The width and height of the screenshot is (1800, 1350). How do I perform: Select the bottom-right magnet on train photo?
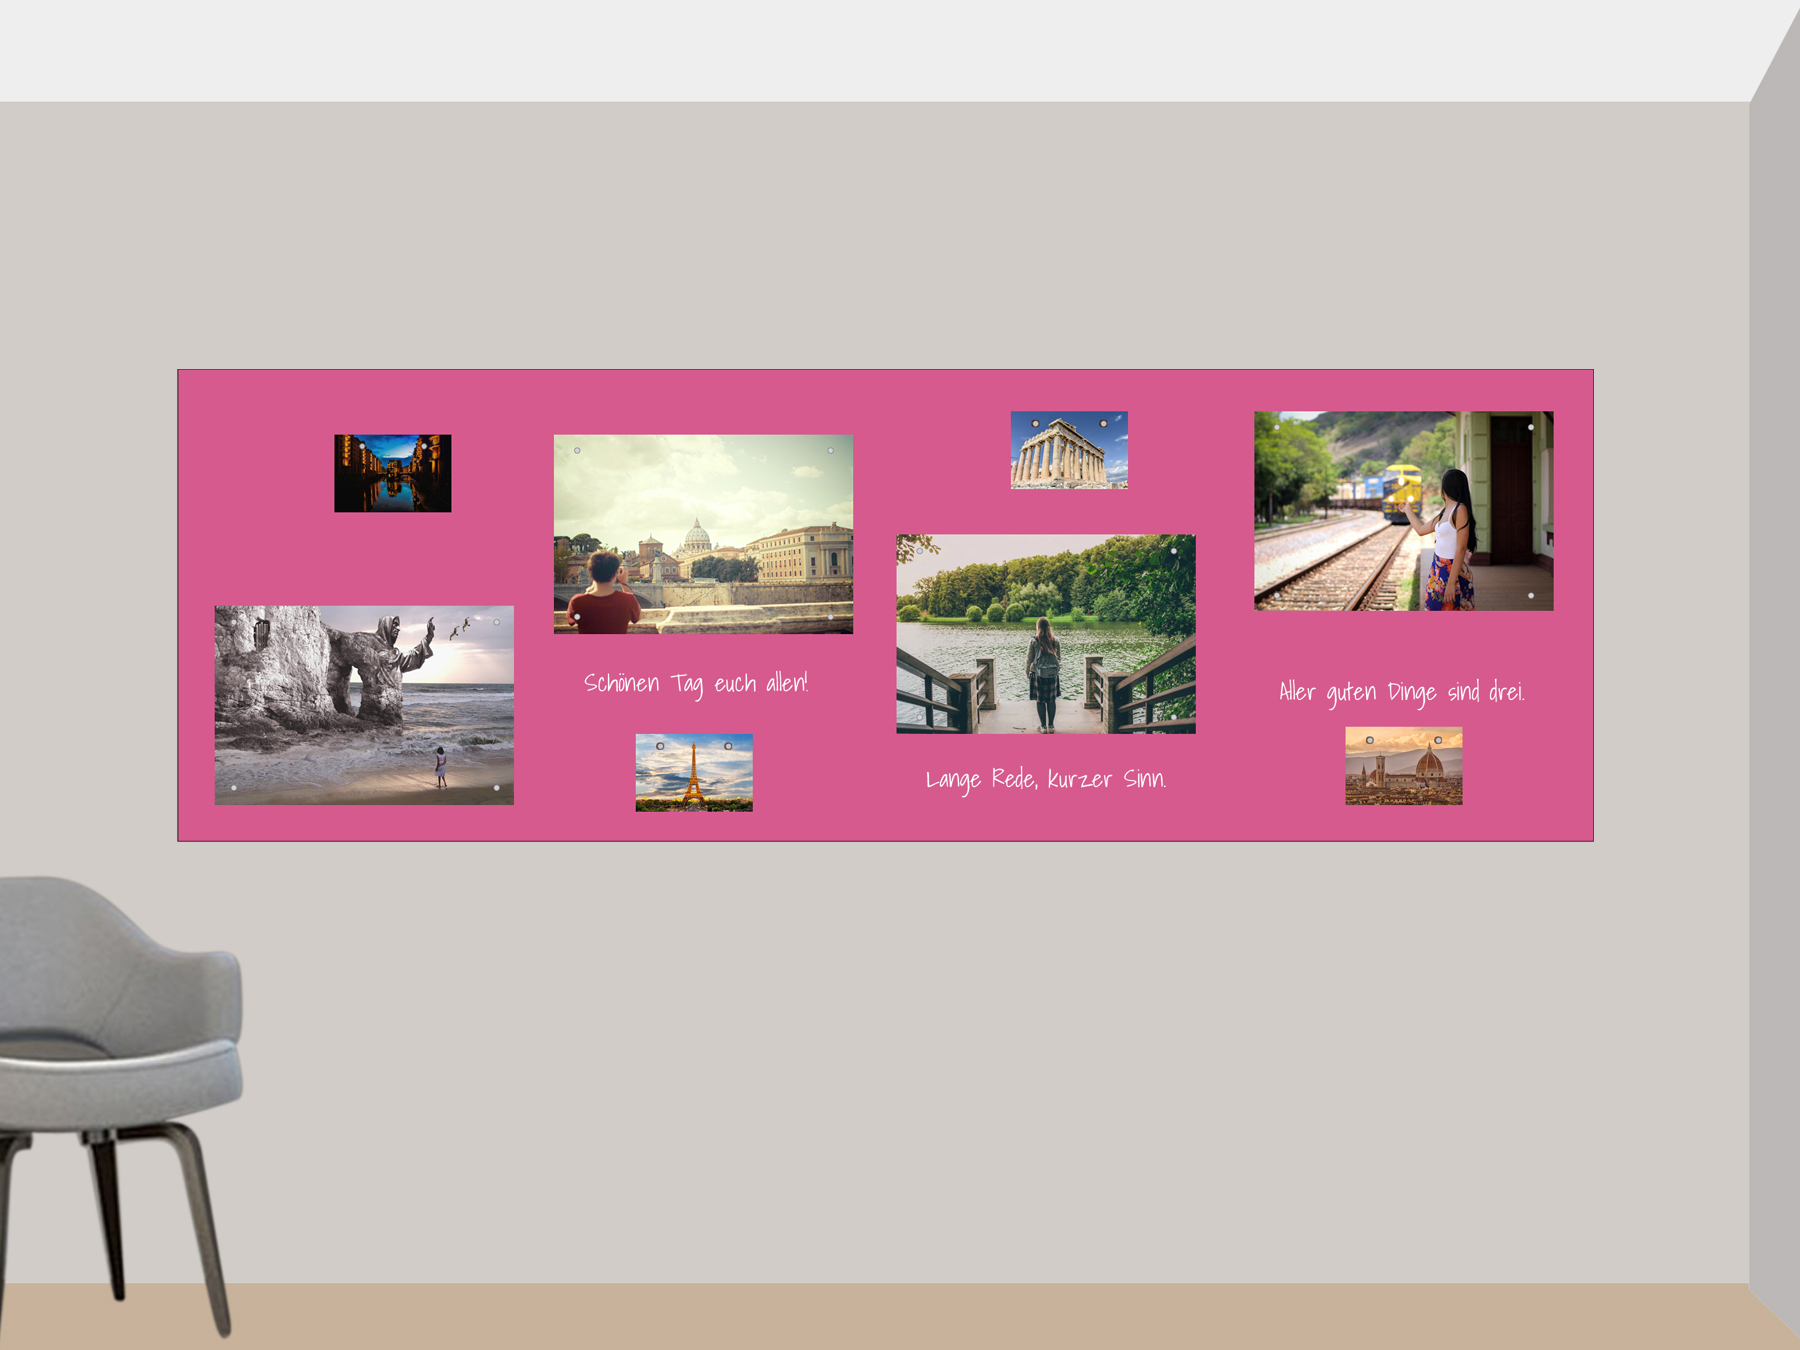(x=1530, y=596)
